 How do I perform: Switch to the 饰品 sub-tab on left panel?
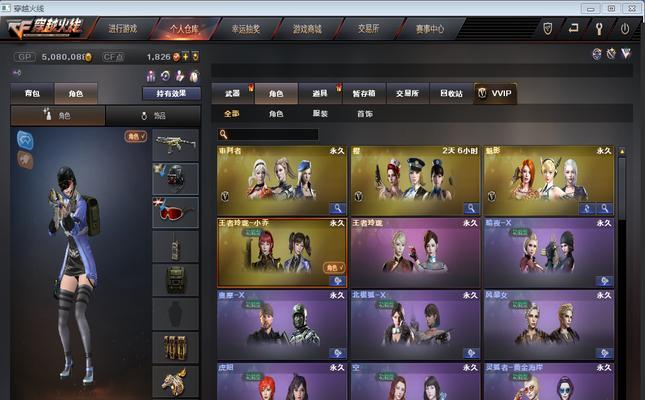(153, 116)
